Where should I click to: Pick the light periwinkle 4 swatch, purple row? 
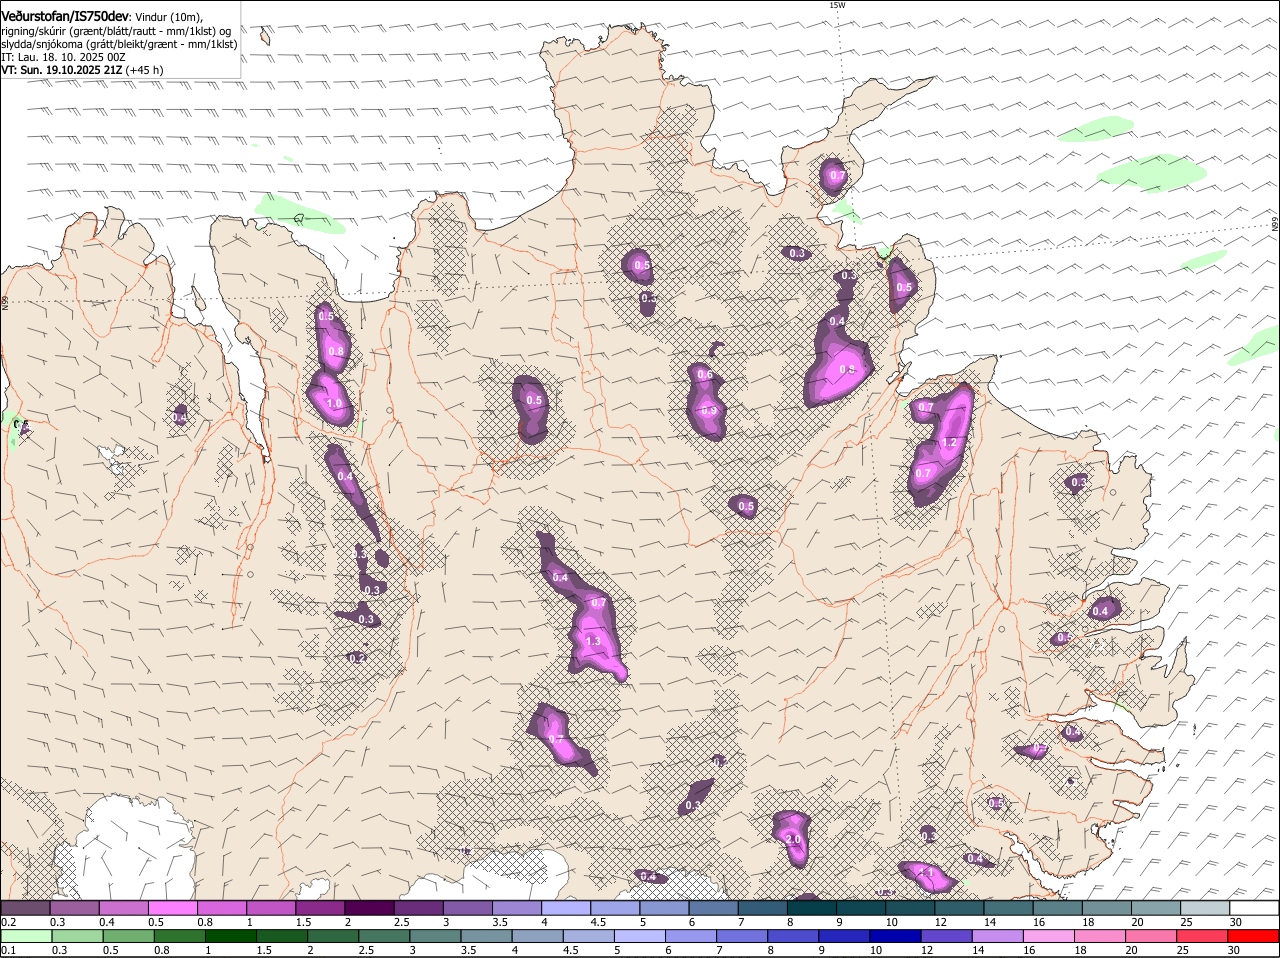[565, 908]
